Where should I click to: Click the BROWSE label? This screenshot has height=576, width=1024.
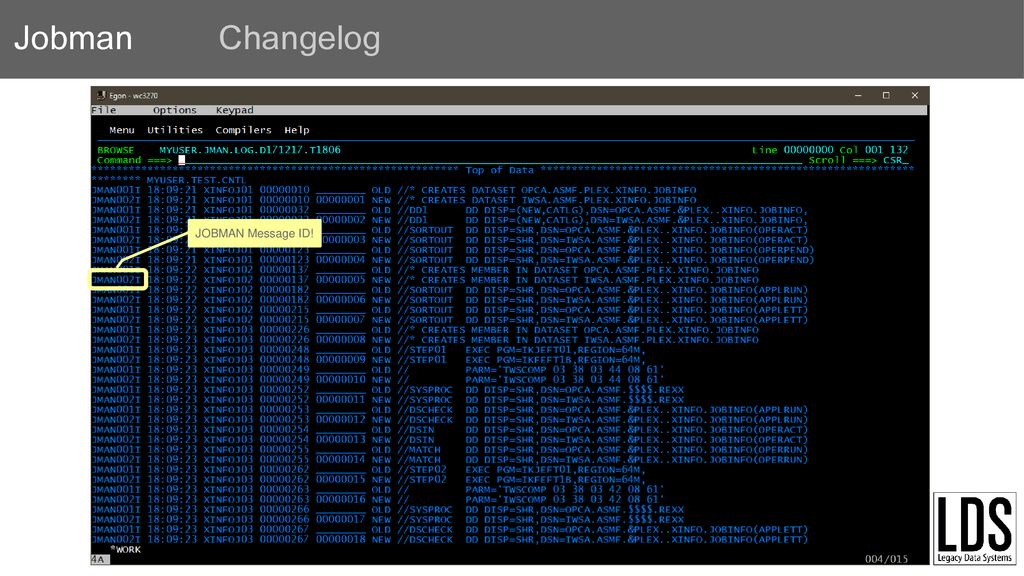[x=116, y=150]
